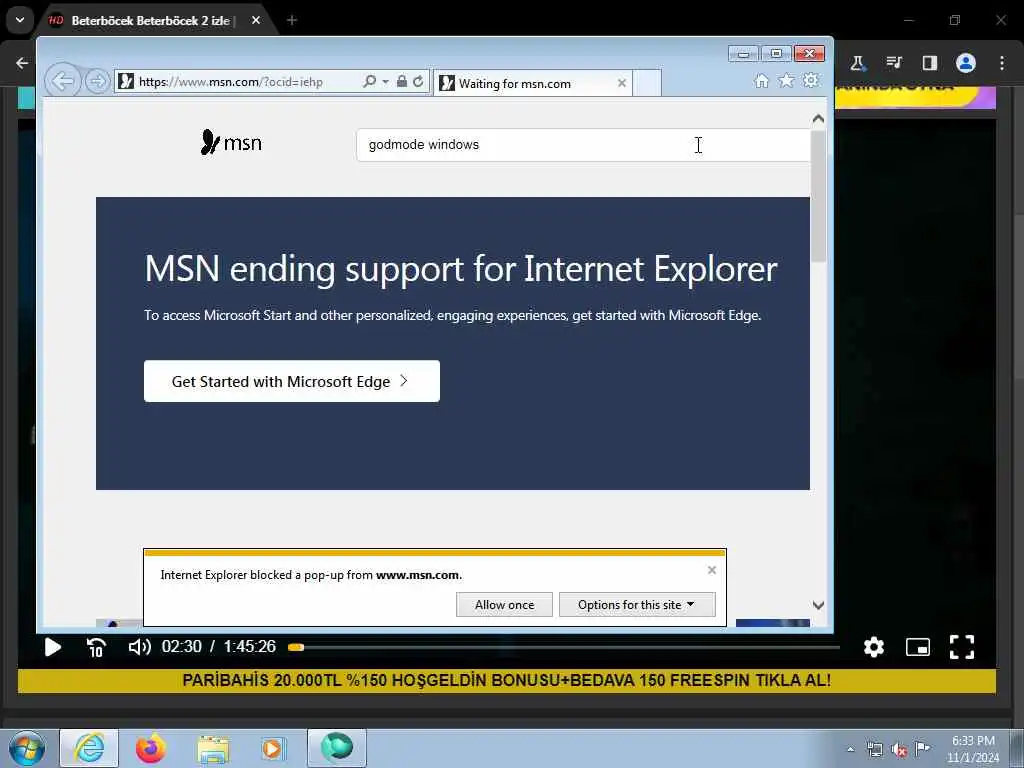The image size is (1024, 768).
Task: Click IE page scrollbar up arrow
Action: point(818,119)
